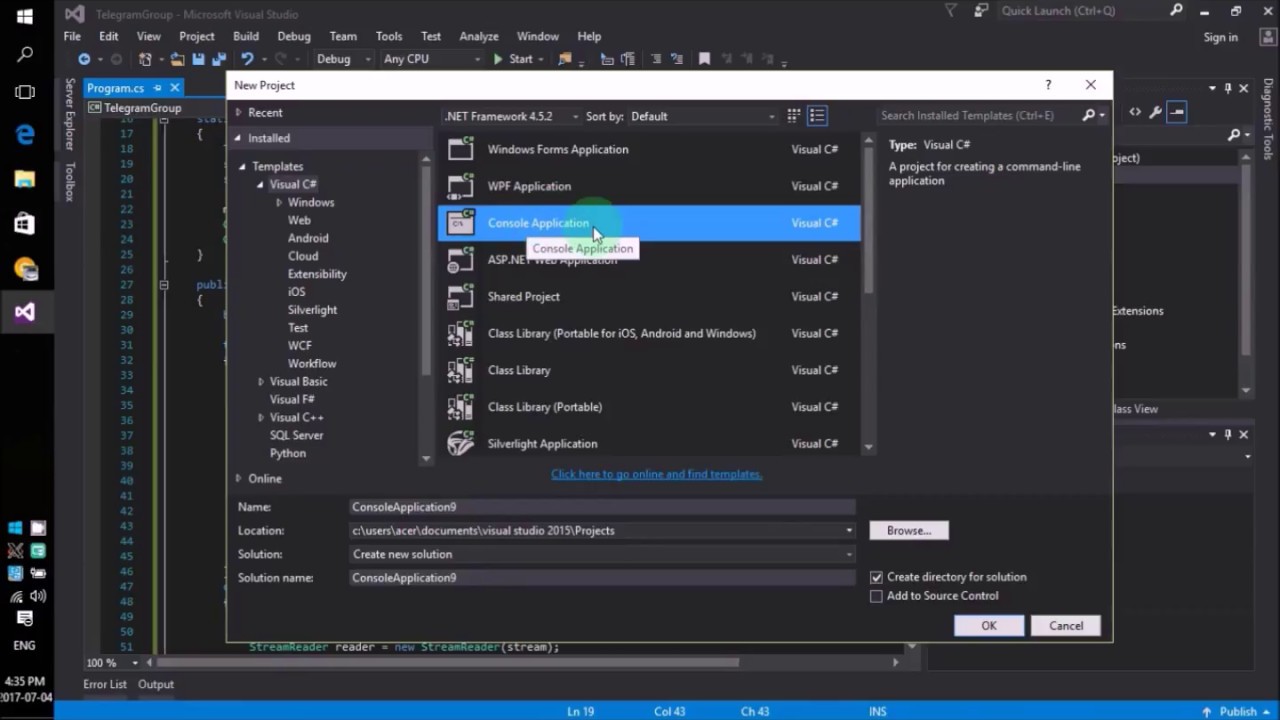Screen dimensions: 1280x720
Task: Open the File menu
Action: 73,36
